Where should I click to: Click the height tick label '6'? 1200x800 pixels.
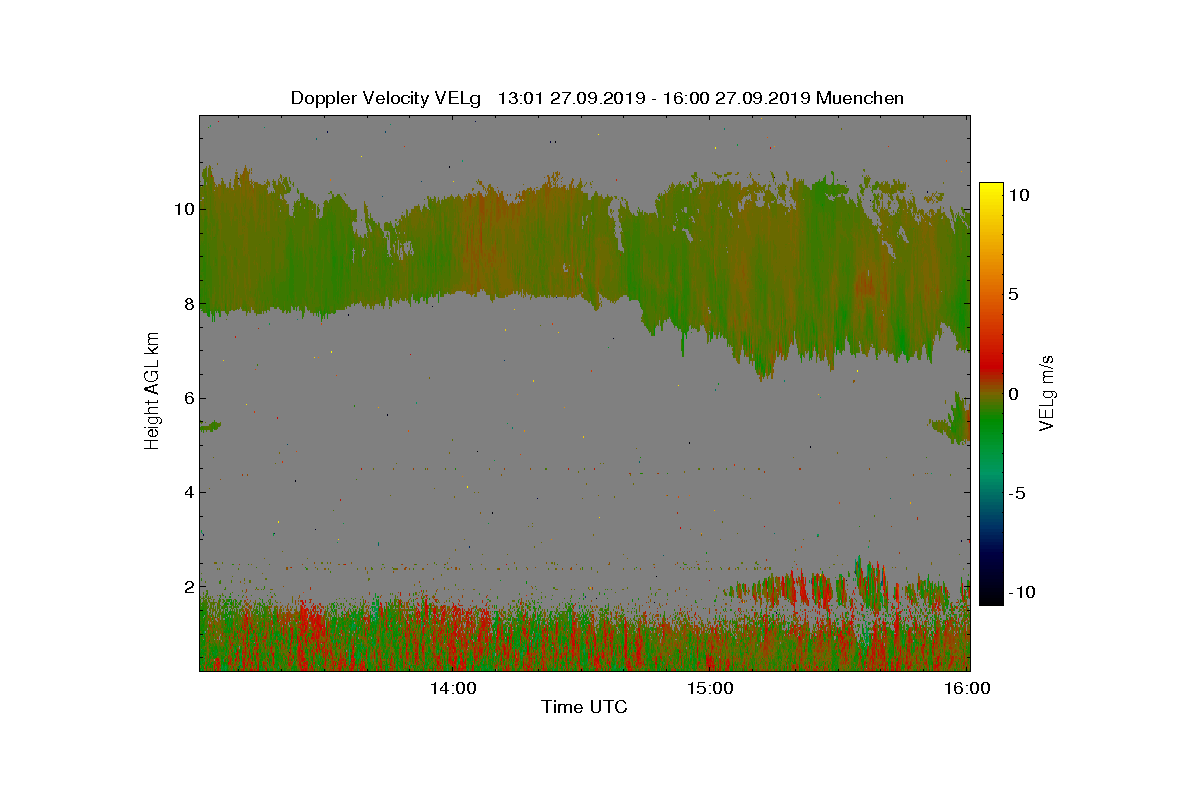point(187,398)
